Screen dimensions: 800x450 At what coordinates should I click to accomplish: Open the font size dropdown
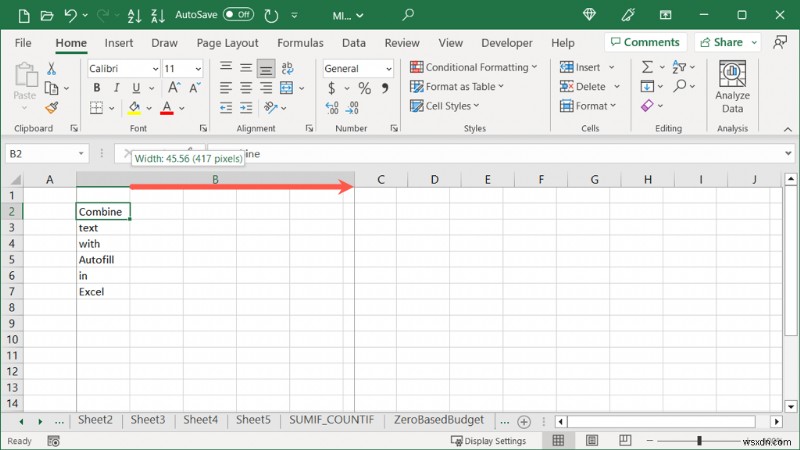click(198, 68)
